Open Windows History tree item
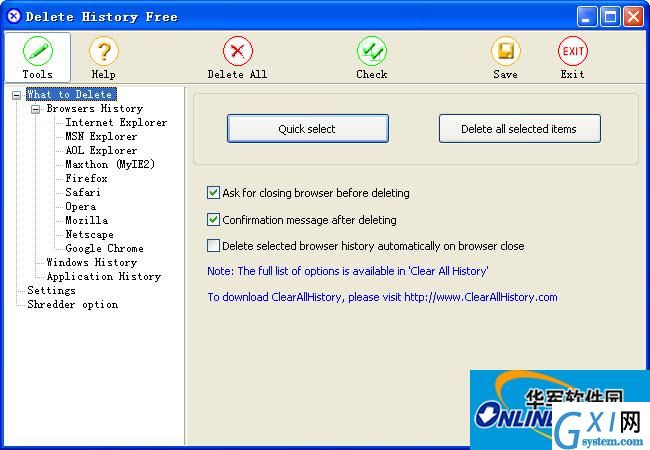This screenshot has height=450, width=650. coord(92,263)
